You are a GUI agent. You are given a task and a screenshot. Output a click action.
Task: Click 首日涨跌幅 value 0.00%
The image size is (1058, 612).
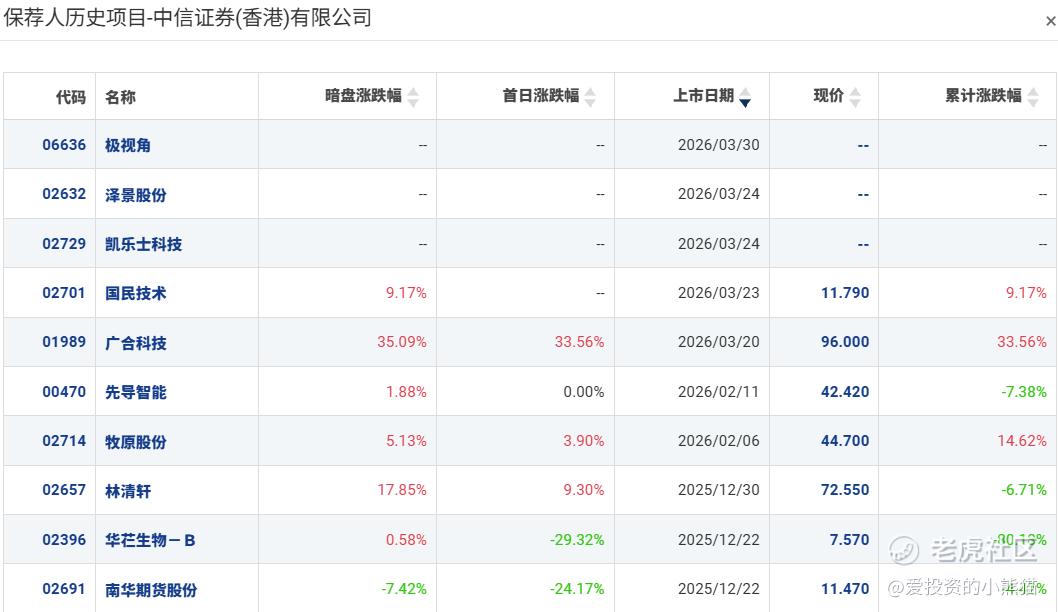(584, 392)
